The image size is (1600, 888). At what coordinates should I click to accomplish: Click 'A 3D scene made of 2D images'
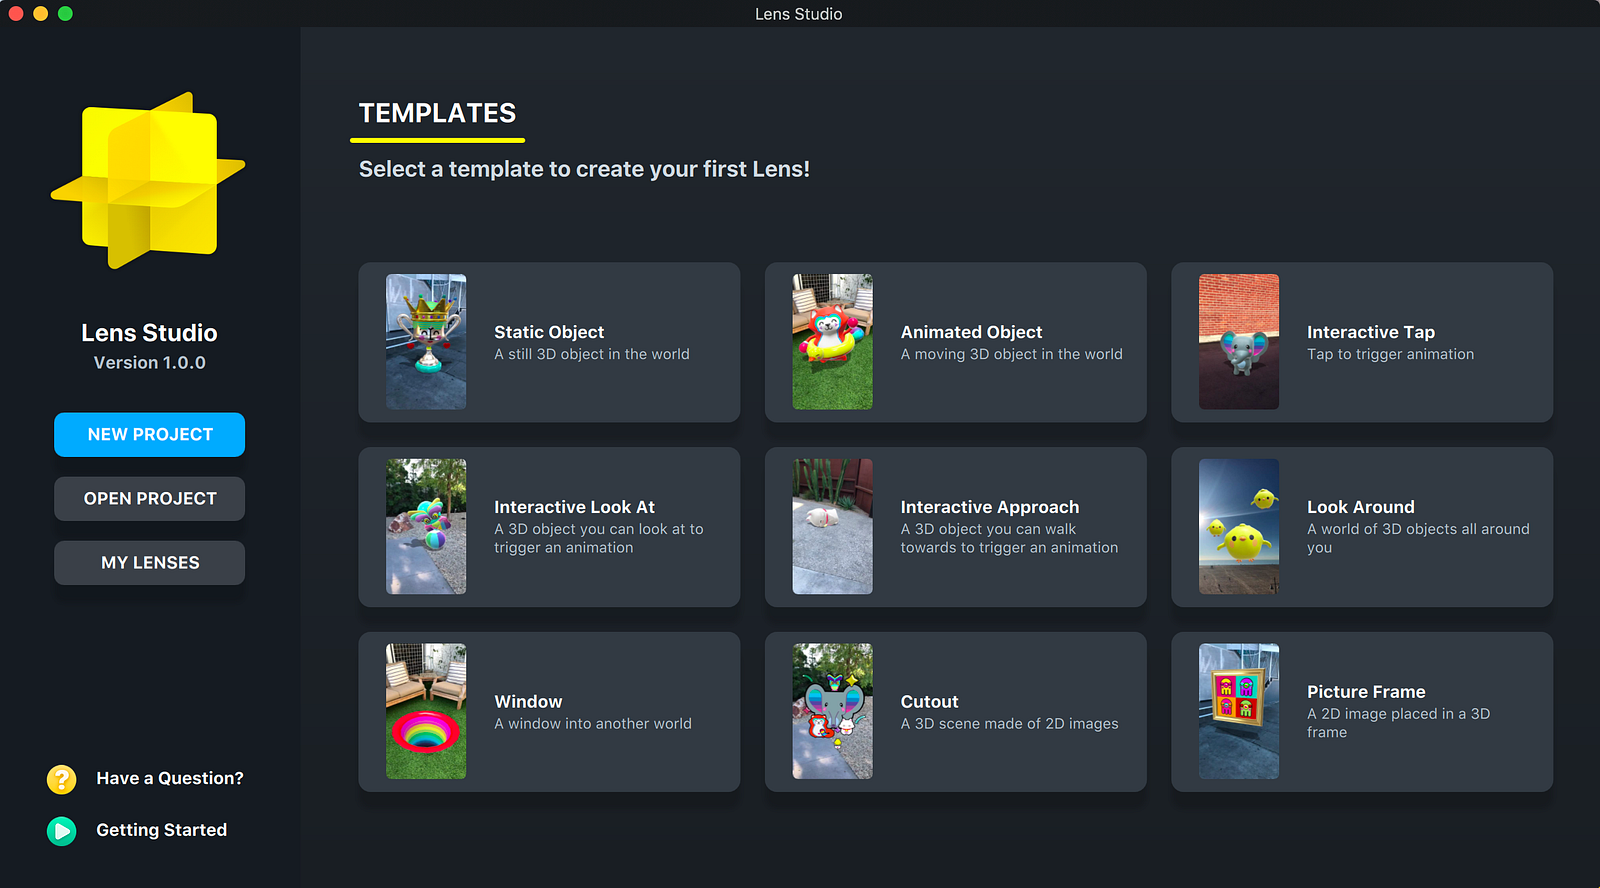(1009, 724)
